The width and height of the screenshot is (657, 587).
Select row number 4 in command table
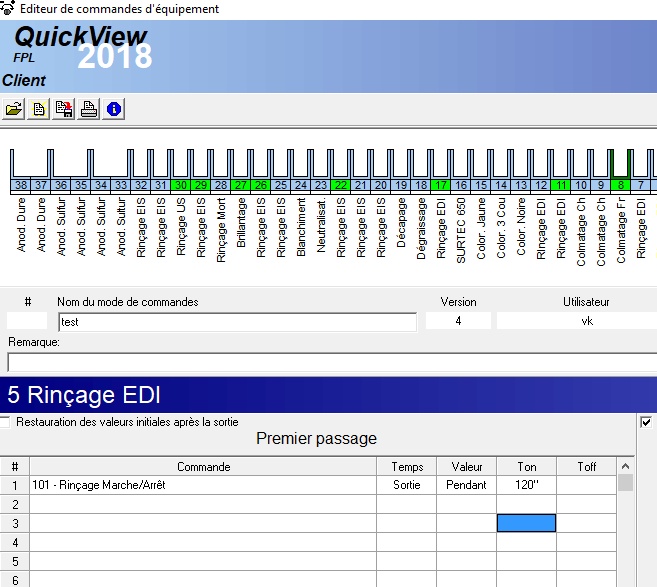tap(15, 543)
